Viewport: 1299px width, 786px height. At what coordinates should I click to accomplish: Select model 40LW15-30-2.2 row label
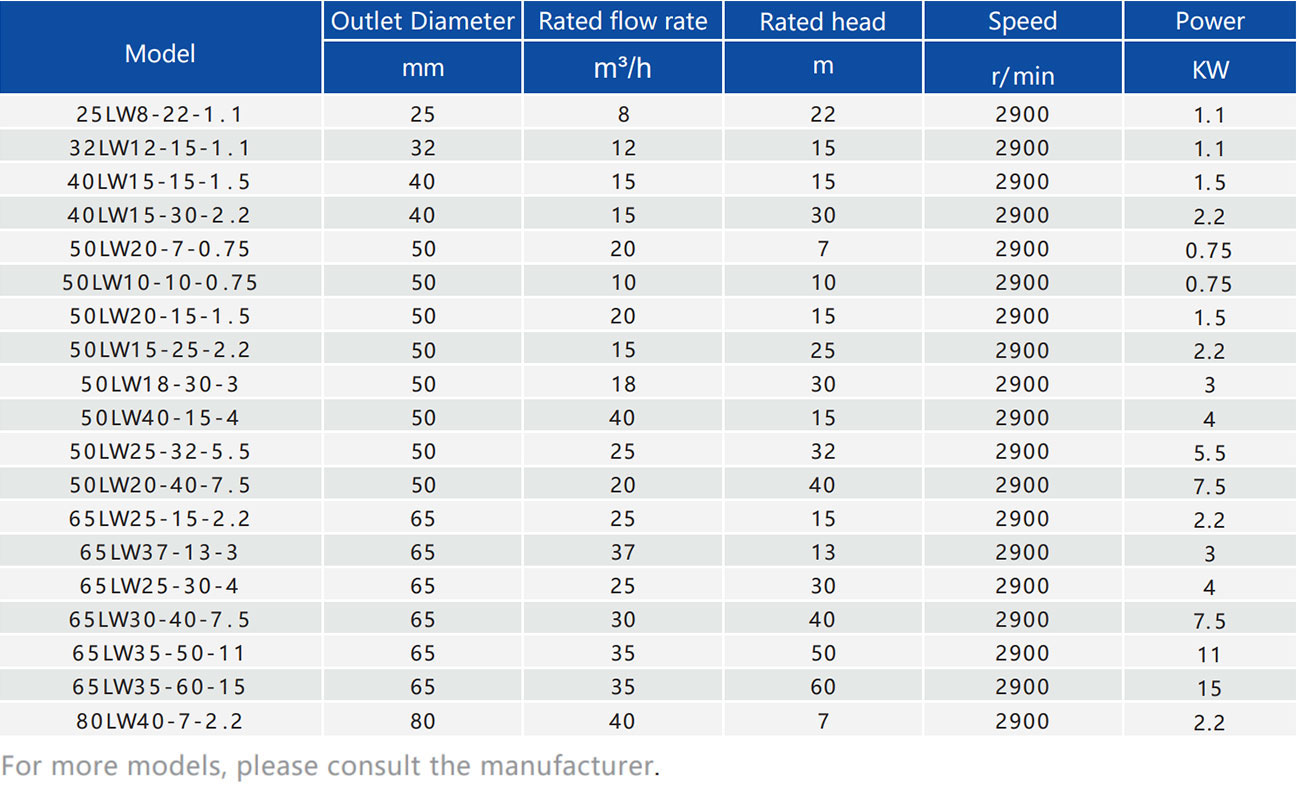[x=160, y=215]
